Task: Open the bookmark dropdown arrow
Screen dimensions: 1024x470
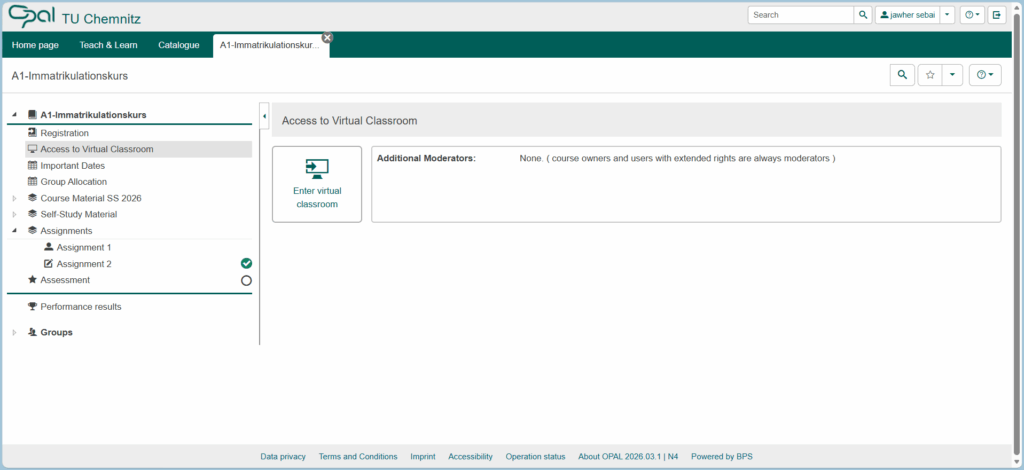Action: 953,75
